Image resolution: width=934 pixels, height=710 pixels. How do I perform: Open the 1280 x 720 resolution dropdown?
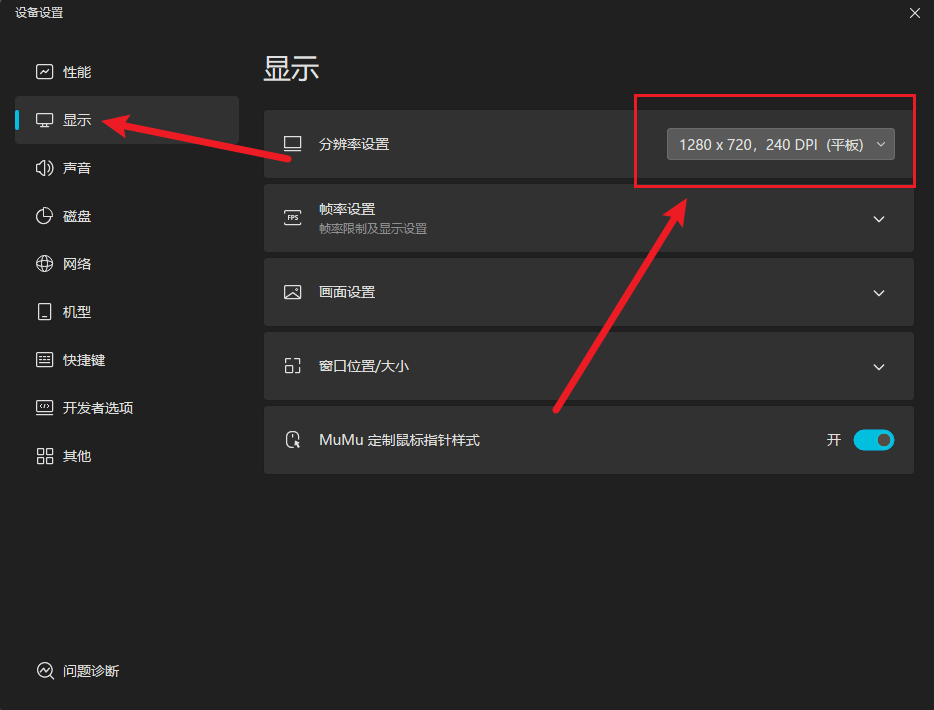[x=781, y=144]
